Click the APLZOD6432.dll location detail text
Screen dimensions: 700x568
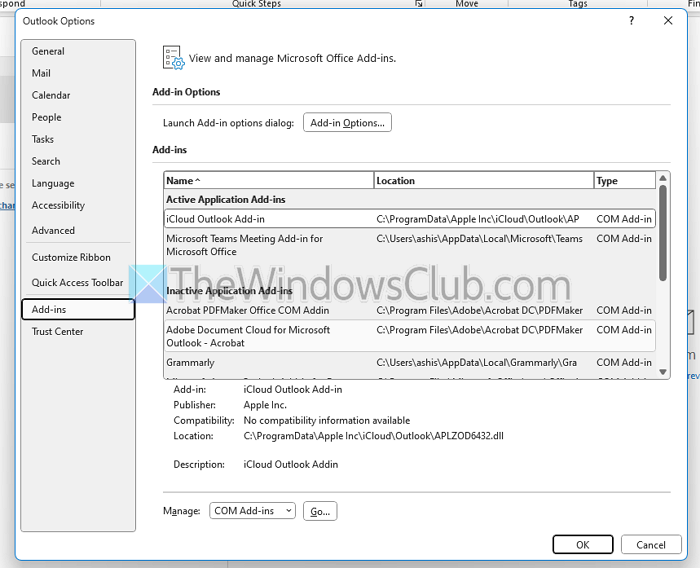(x=373, y=436)
